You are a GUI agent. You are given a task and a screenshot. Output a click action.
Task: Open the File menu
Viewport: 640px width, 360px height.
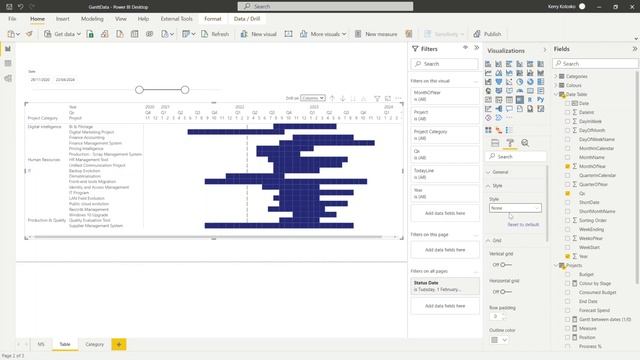point(12,19)
